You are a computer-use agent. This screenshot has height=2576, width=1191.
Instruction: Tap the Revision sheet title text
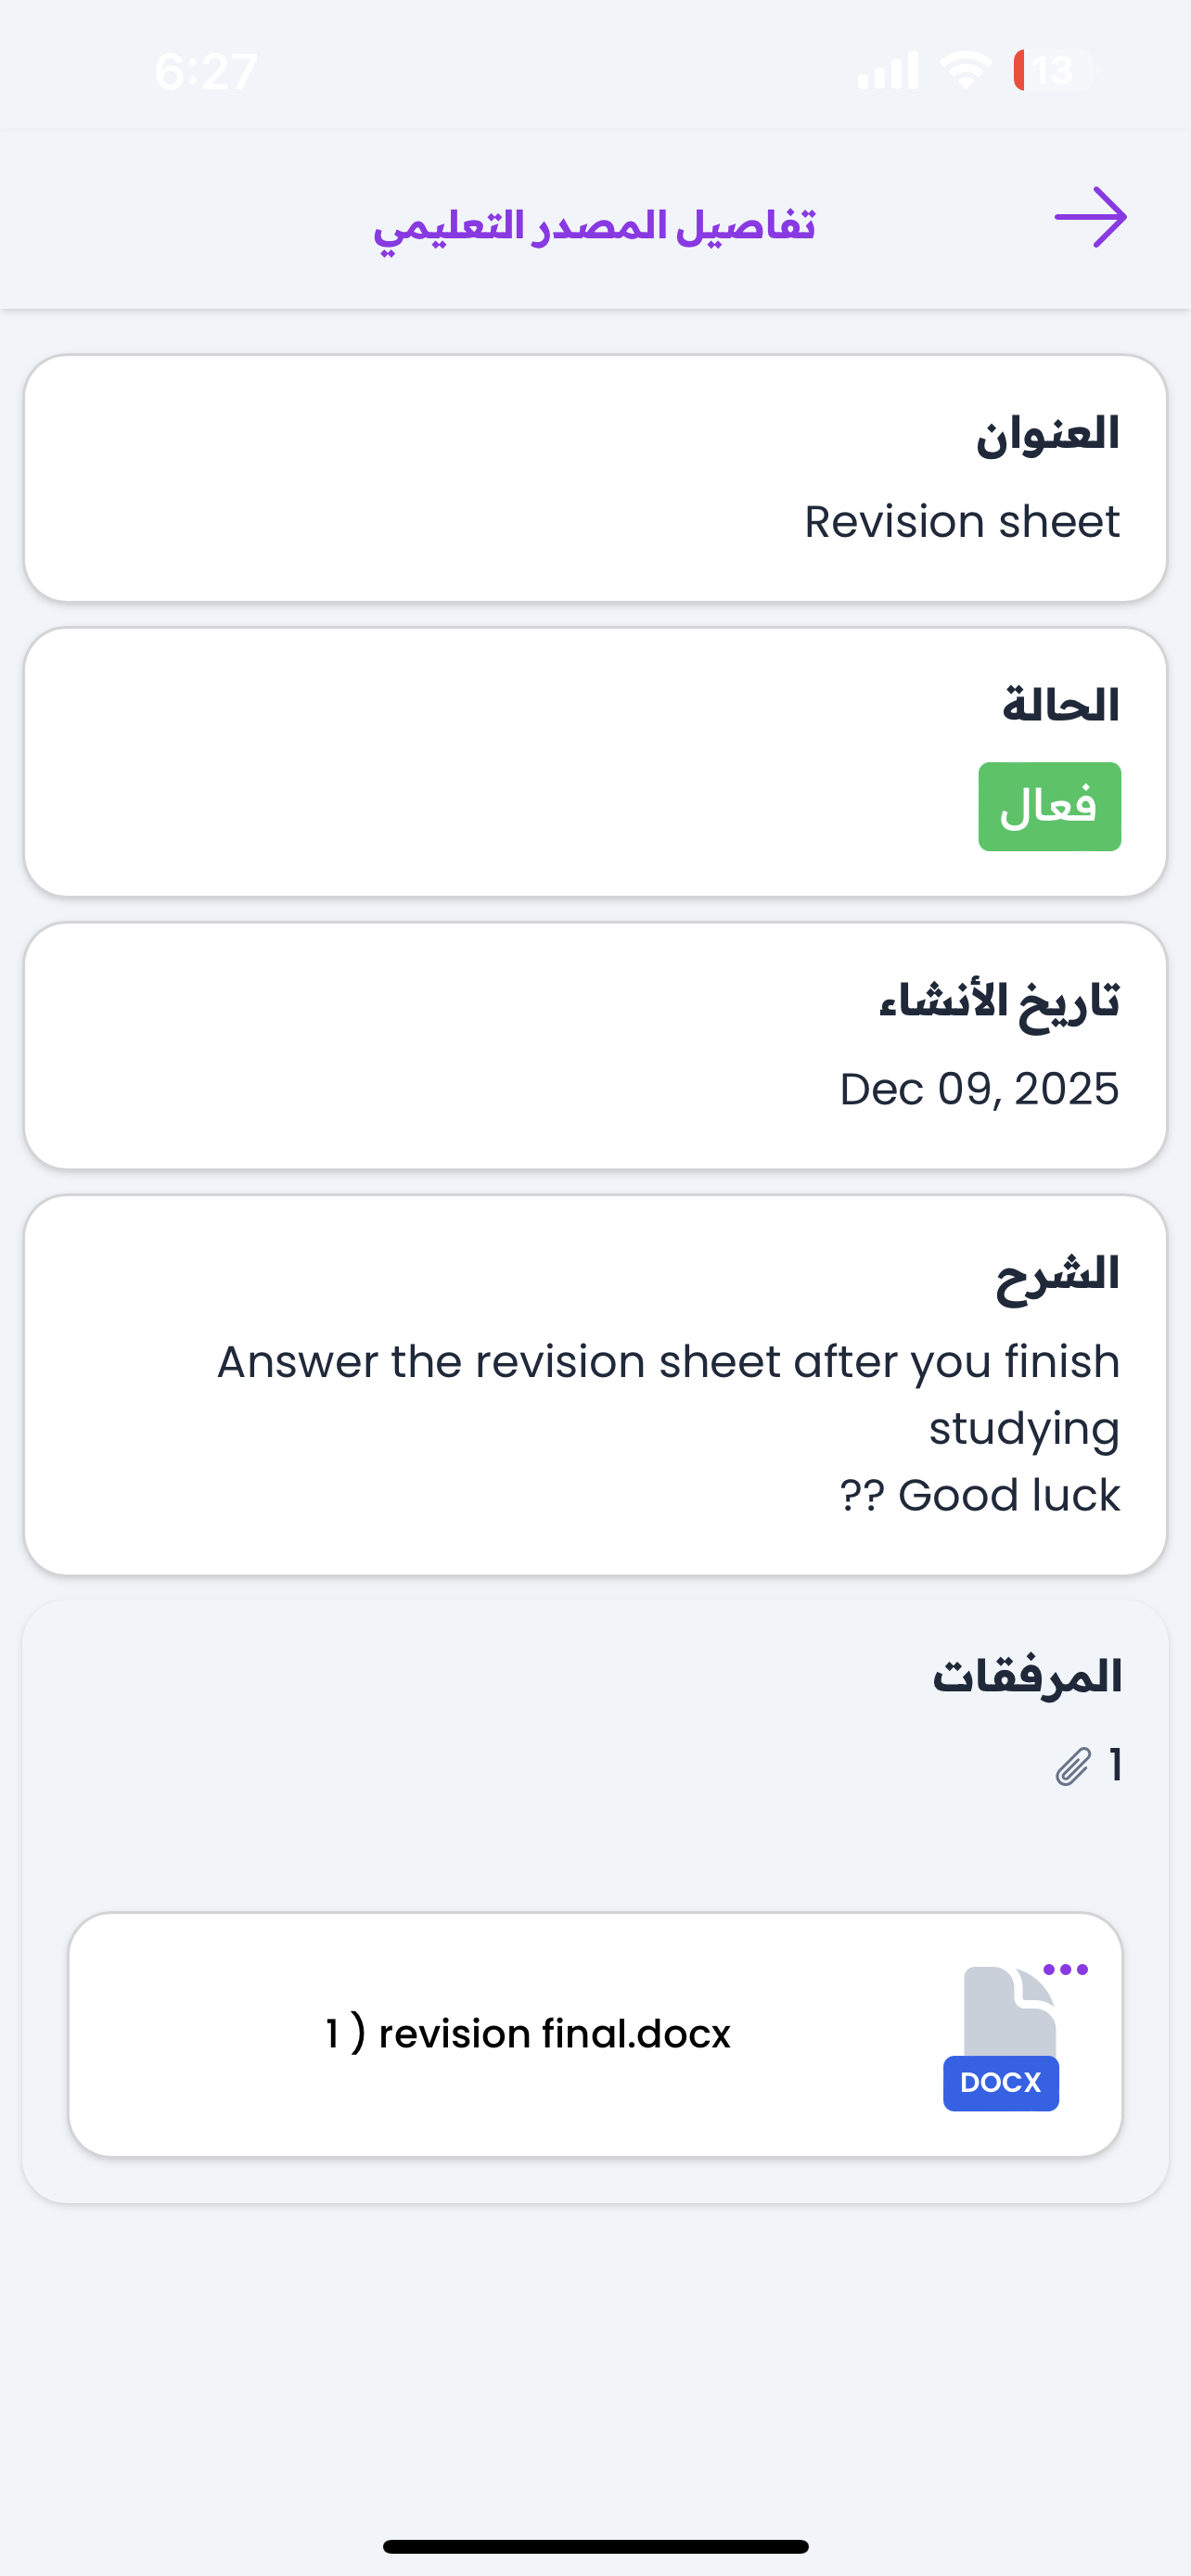(x=962, y=522)
